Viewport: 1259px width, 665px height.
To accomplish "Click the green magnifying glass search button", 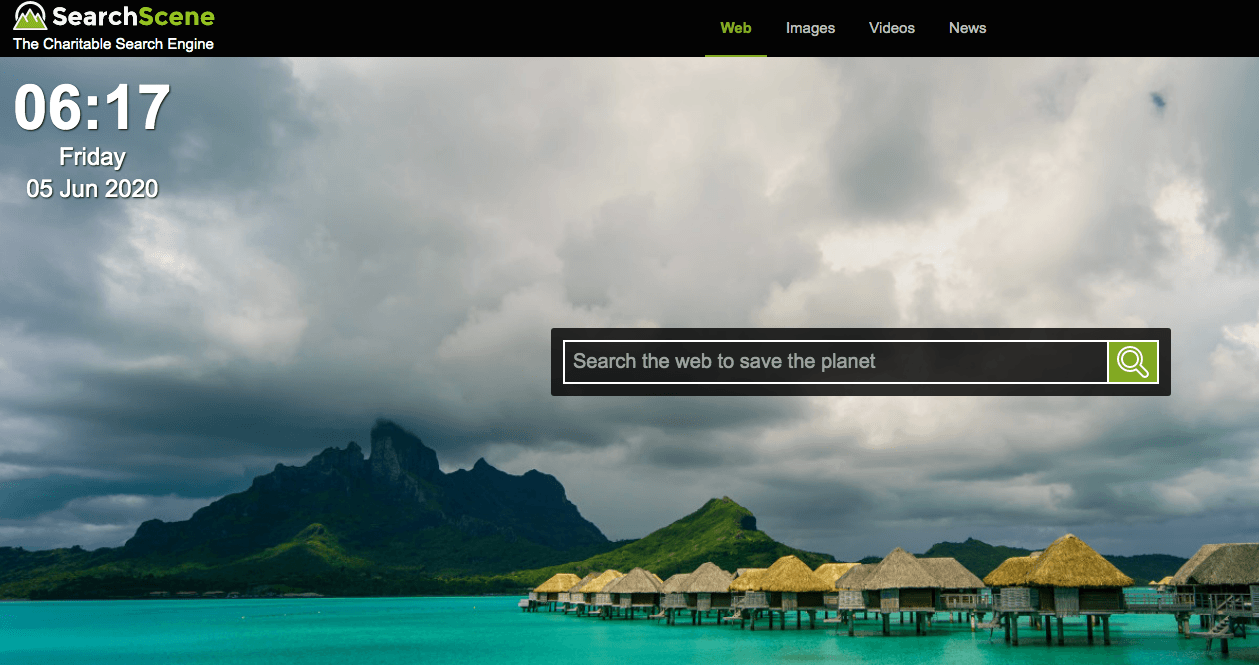I will (x=1133, y=362).
